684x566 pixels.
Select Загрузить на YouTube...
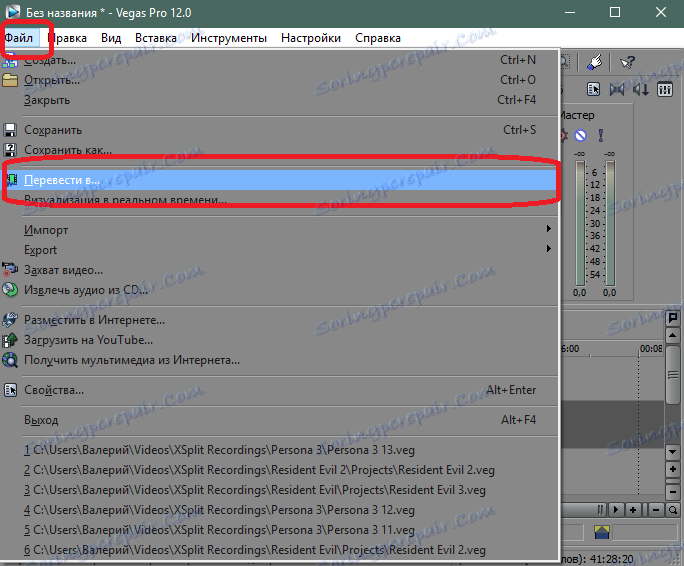(280, 340)
